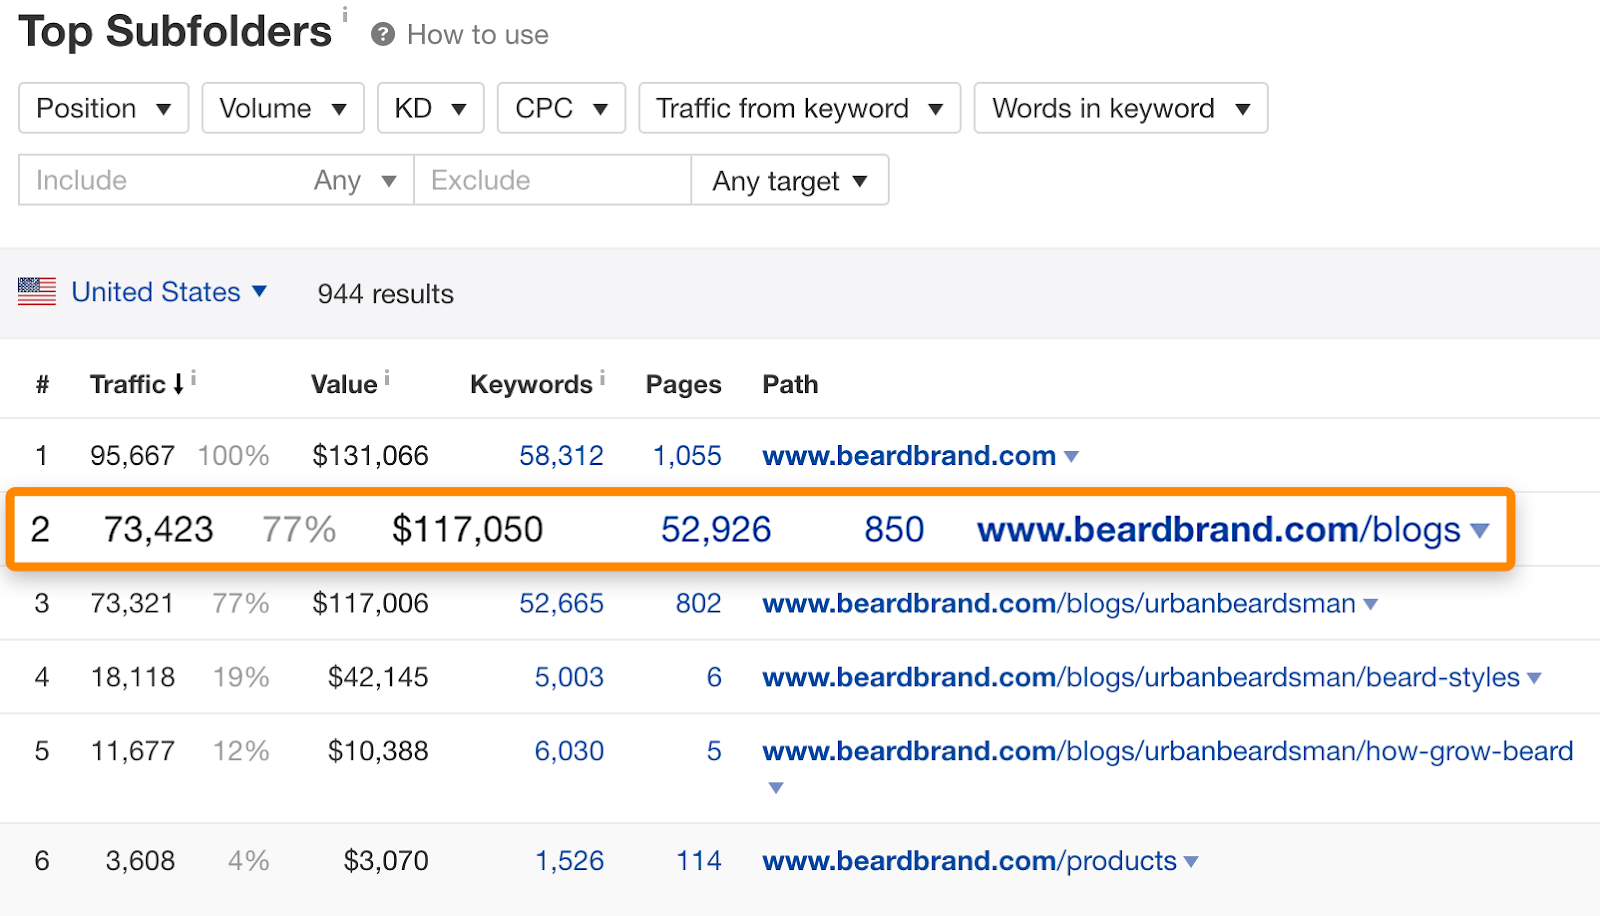Click the How to use help icon
Viewport: 1600px width, 916px height.
click(x=382, y=35)
